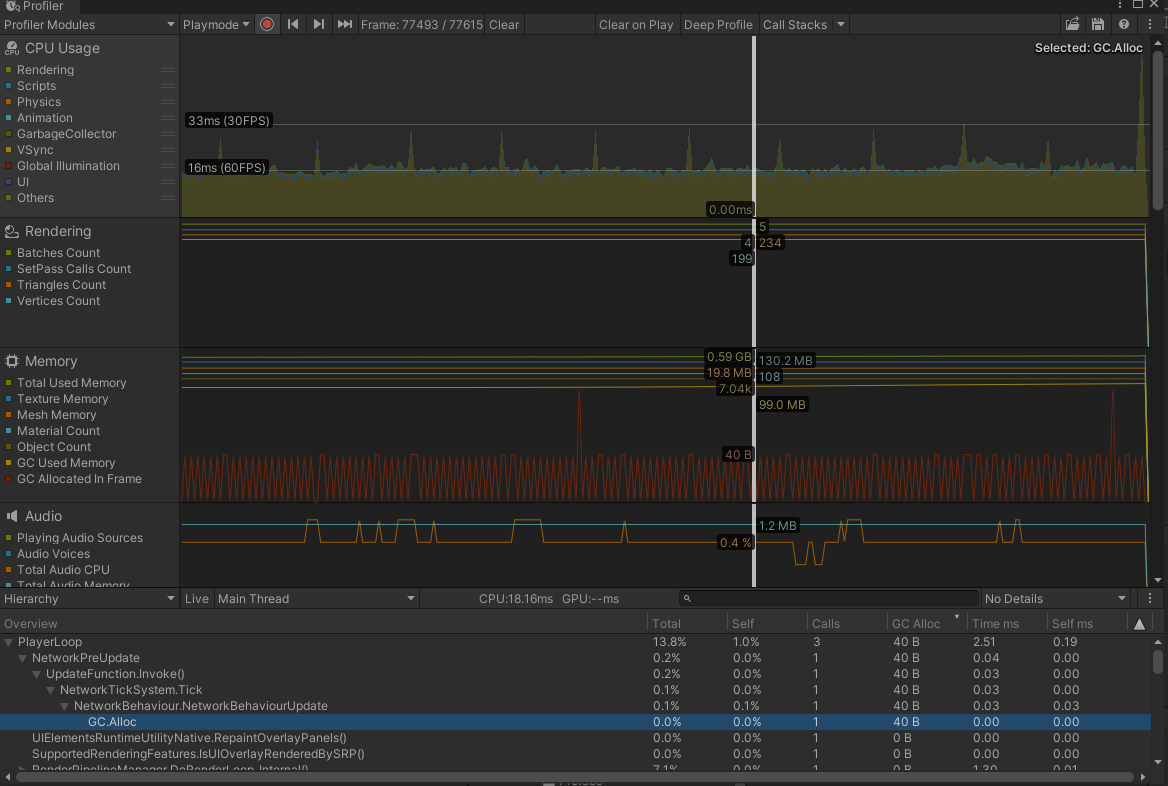The image size is (1168, 786).
Task: Click the charts vertical scrollbar thumb
Action: (1158, 128)
